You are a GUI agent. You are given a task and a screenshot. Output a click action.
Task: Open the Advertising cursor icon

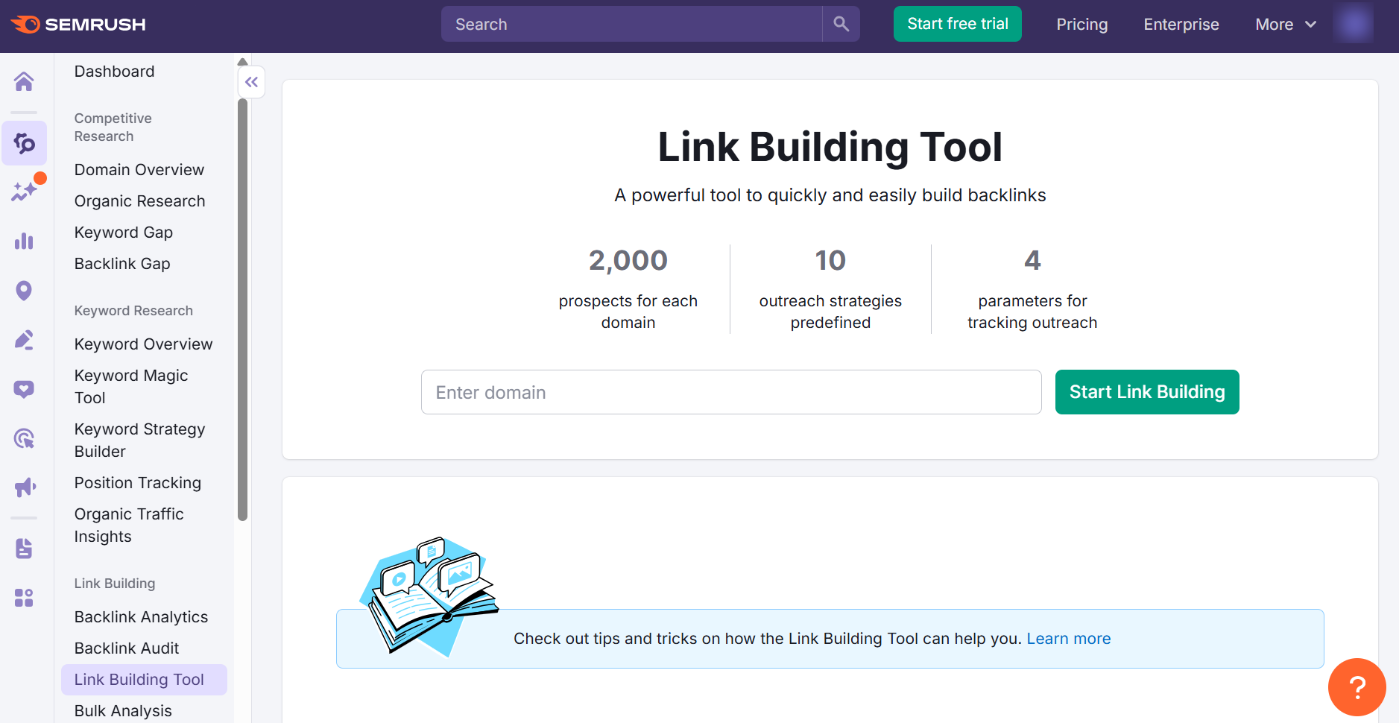(x=24, y=438)
